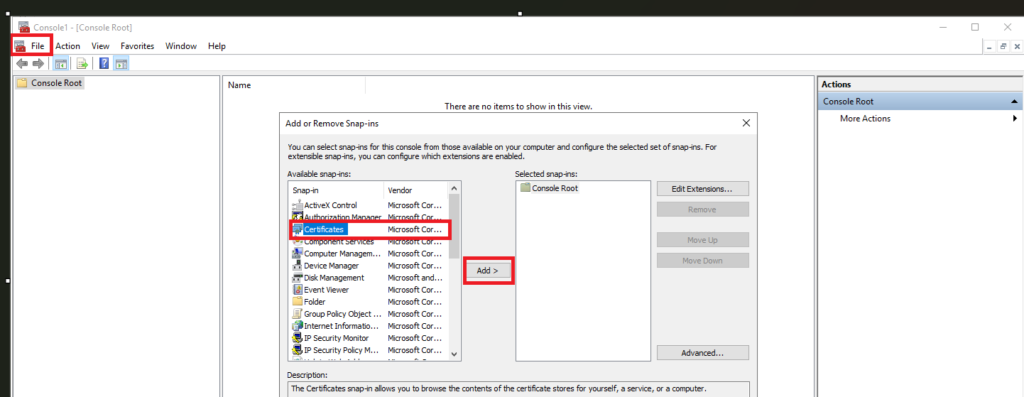Click the Edit Extensions... button
This screenshot has width=1024, height=397.
(703, 189)
